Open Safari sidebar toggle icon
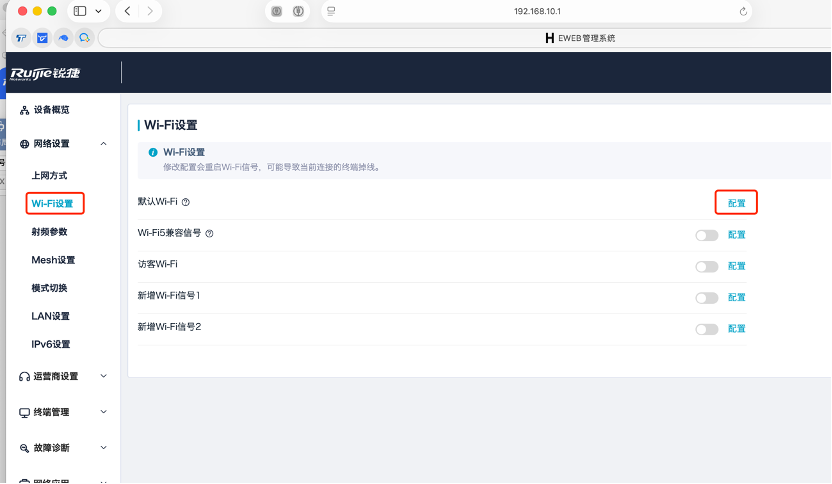Viewport: 832px width, 484px height. click(x=80, y=11)
